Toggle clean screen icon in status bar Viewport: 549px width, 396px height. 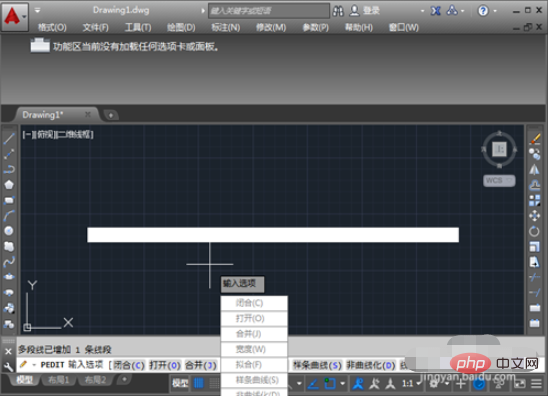click(x=520, y=384)
